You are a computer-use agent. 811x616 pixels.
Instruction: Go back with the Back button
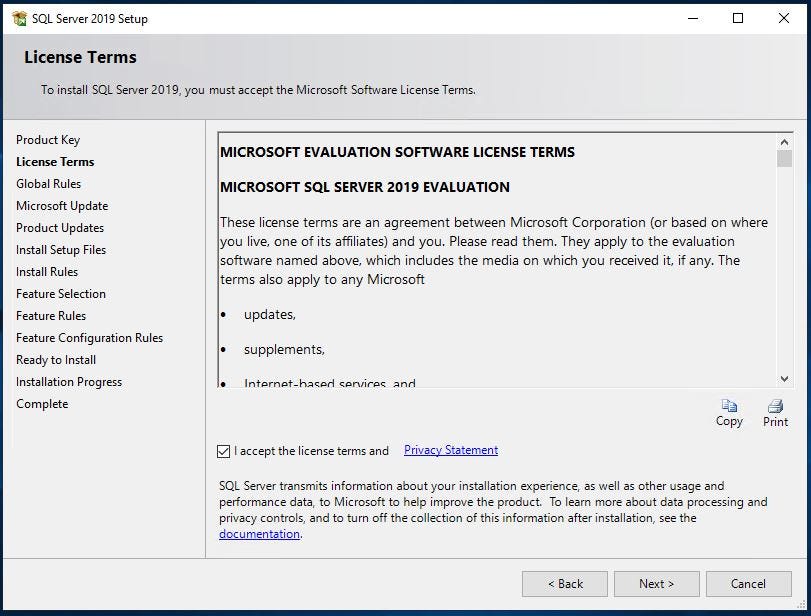click(x=565, y=584)
